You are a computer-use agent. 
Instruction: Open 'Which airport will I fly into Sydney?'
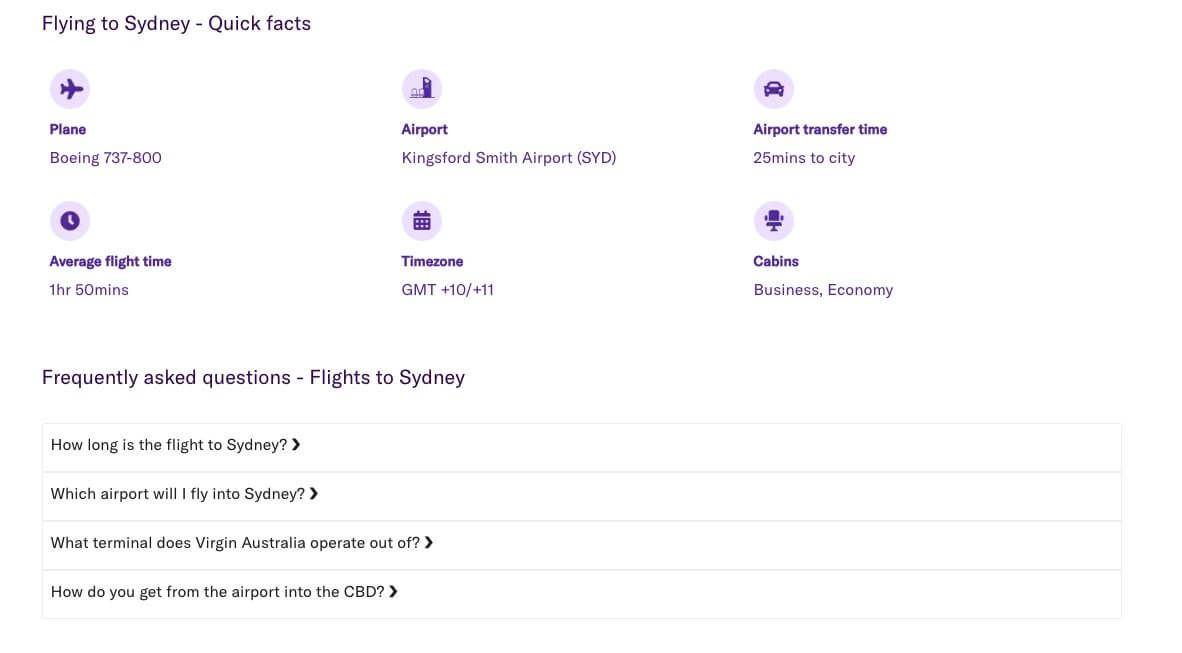177,494
